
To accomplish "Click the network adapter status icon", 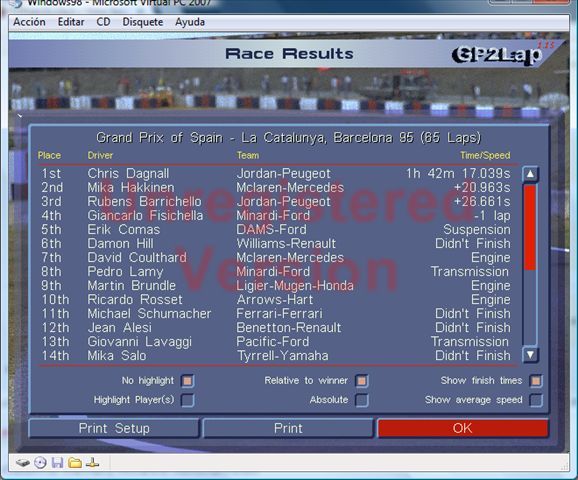I will 93,462.
